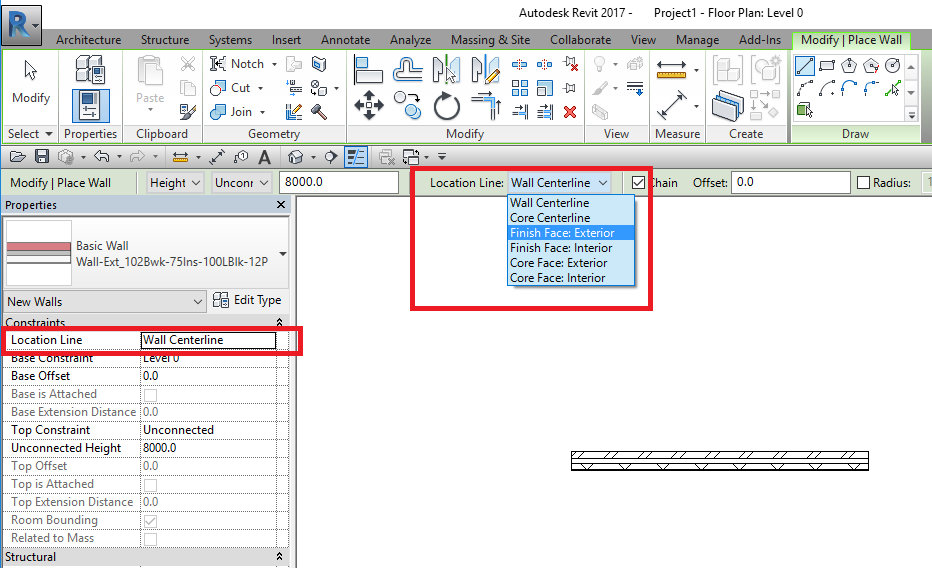Click the Save icon in quick access toolbar
Viewport: 932px width, 568px height.
coord(42,157)
